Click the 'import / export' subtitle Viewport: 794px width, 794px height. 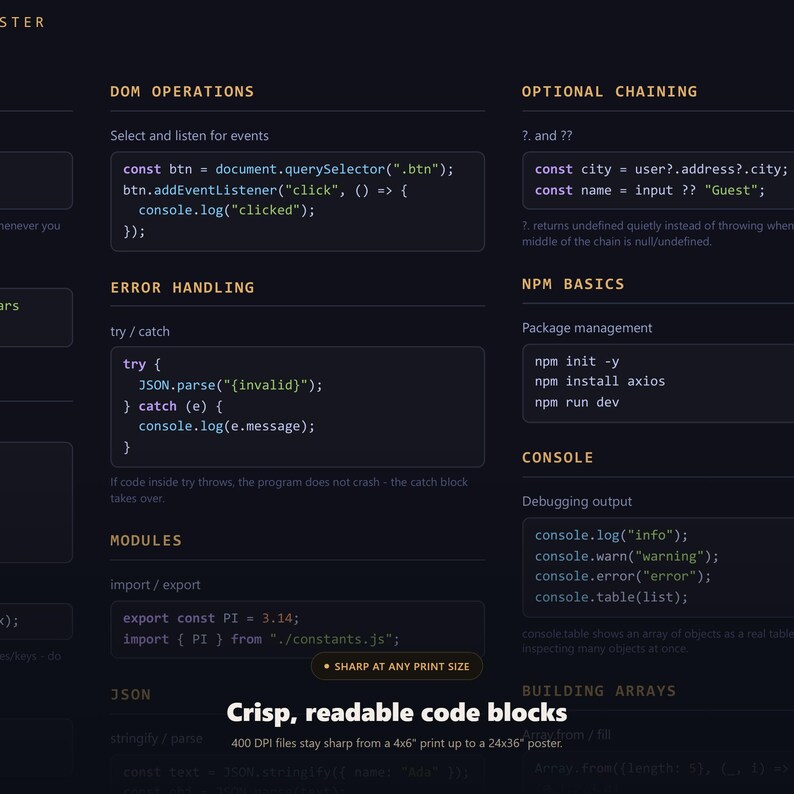(x=155, y=585)
